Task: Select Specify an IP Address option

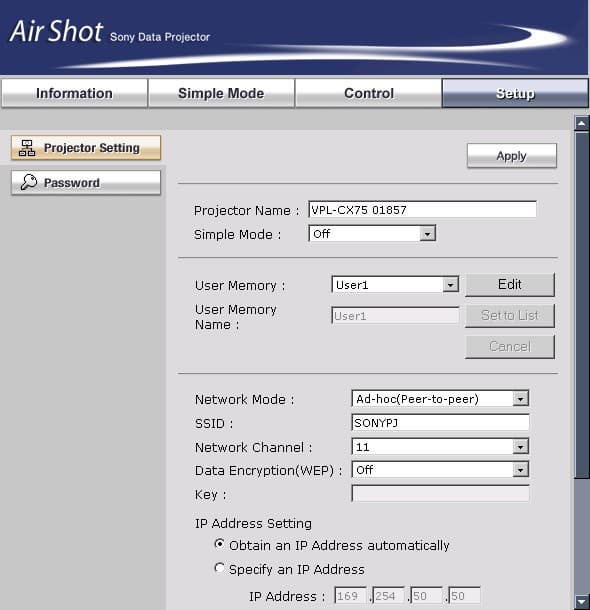Action: [x=219, y=568]
